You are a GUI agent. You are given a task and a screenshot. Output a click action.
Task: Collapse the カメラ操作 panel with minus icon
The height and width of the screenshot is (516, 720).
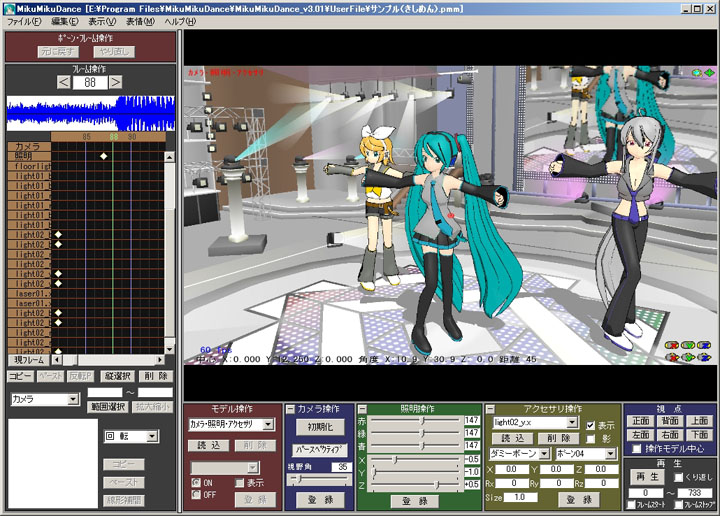[x=290, y=409]
